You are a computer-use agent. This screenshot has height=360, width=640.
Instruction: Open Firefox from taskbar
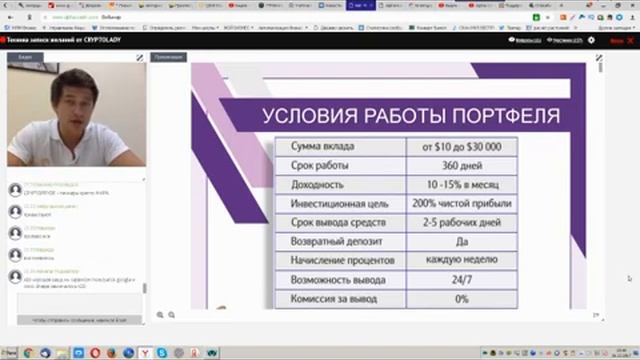111,353
